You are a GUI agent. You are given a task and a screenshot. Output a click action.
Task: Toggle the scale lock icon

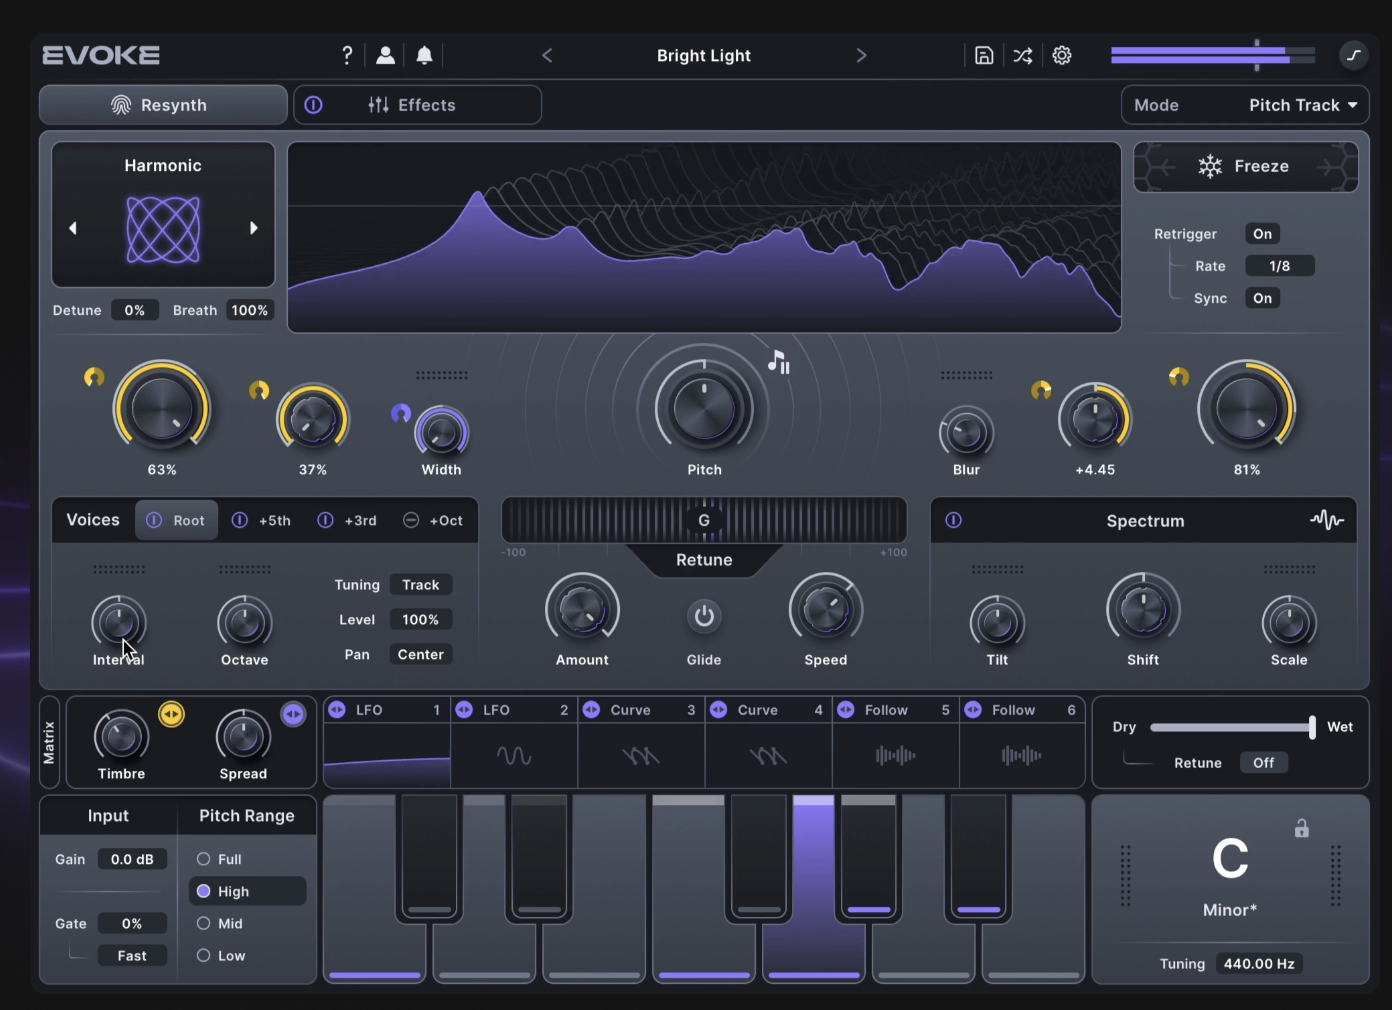point(1302,828)
